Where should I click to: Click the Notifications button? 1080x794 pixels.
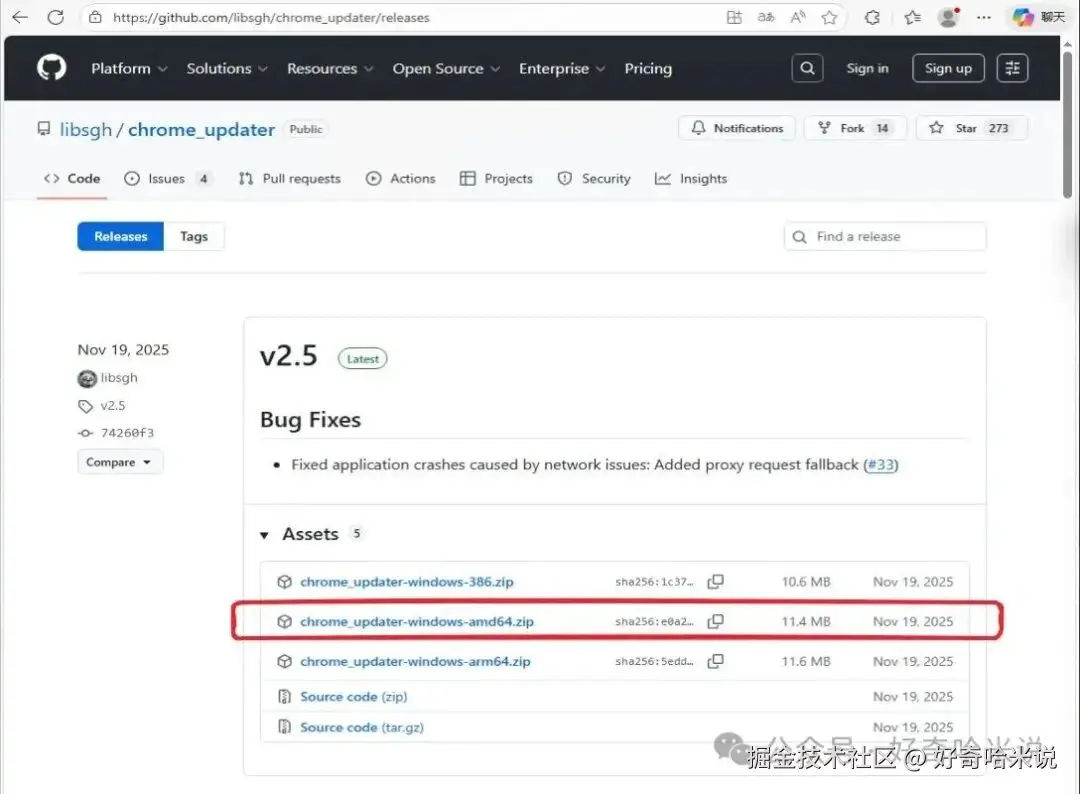pyautogui.click(x=737, y=128)
